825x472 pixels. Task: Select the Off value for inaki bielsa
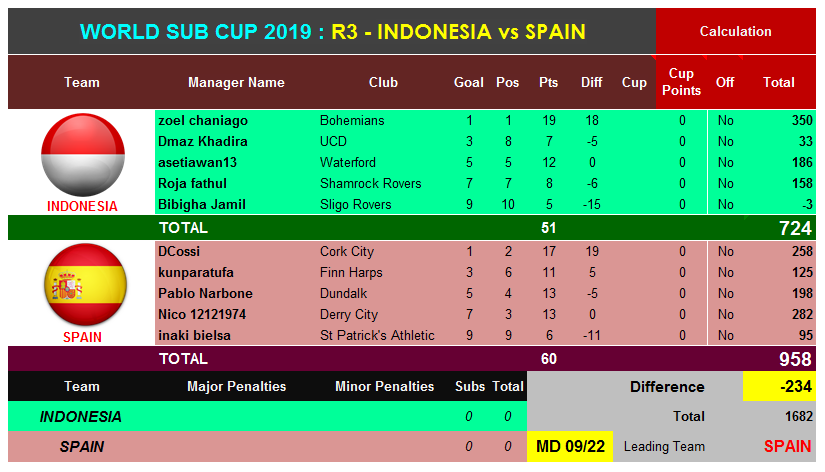coord(726,336)
